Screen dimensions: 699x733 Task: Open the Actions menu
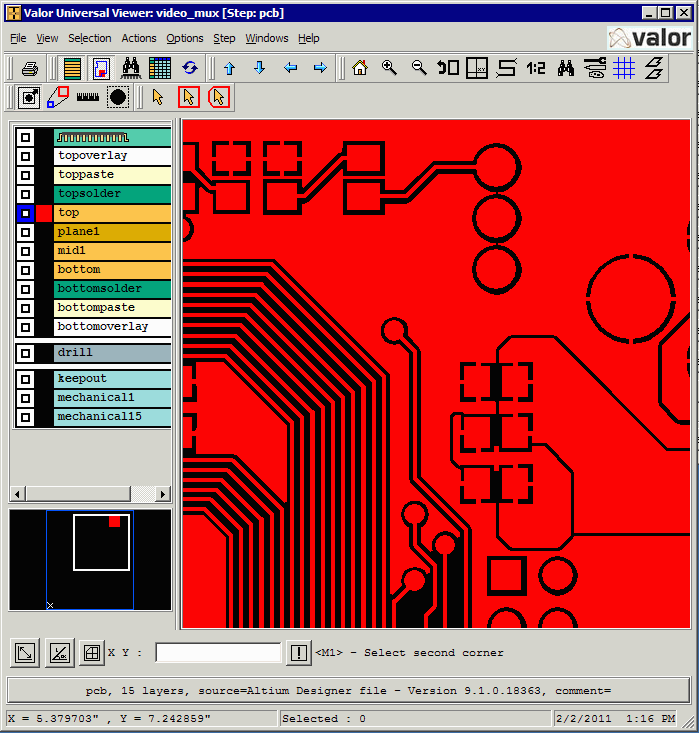(x=139, y=38)
